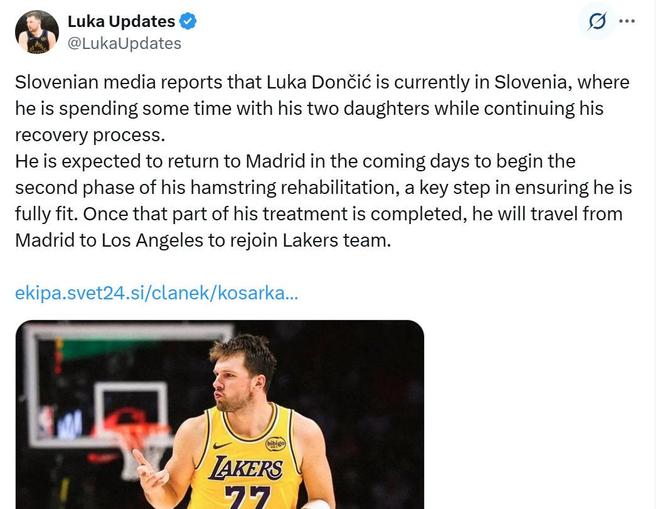
Task: Click the player's face in the attached image
Action: [240, 380]
